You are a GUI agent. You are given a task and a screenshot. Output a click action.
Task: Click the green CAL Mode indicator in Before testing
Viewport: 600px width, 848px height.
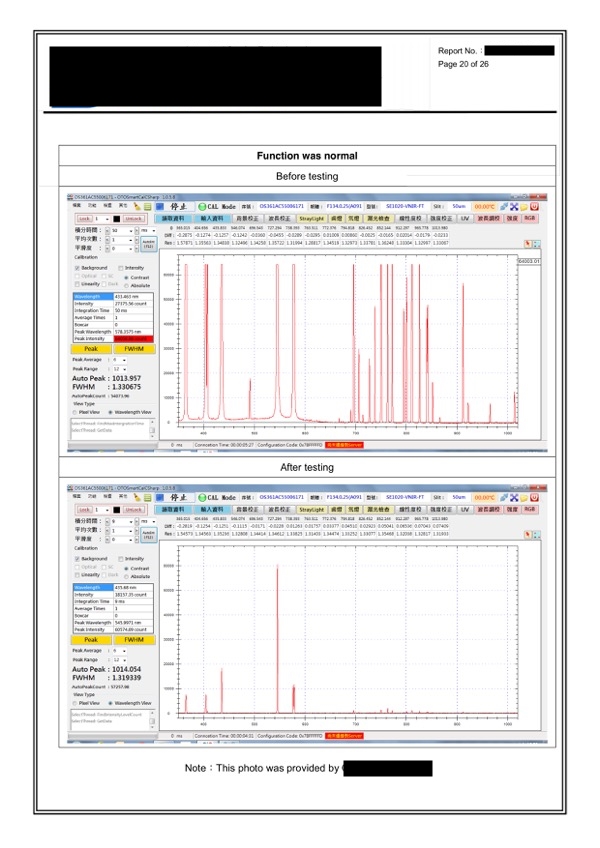(217, 207)
